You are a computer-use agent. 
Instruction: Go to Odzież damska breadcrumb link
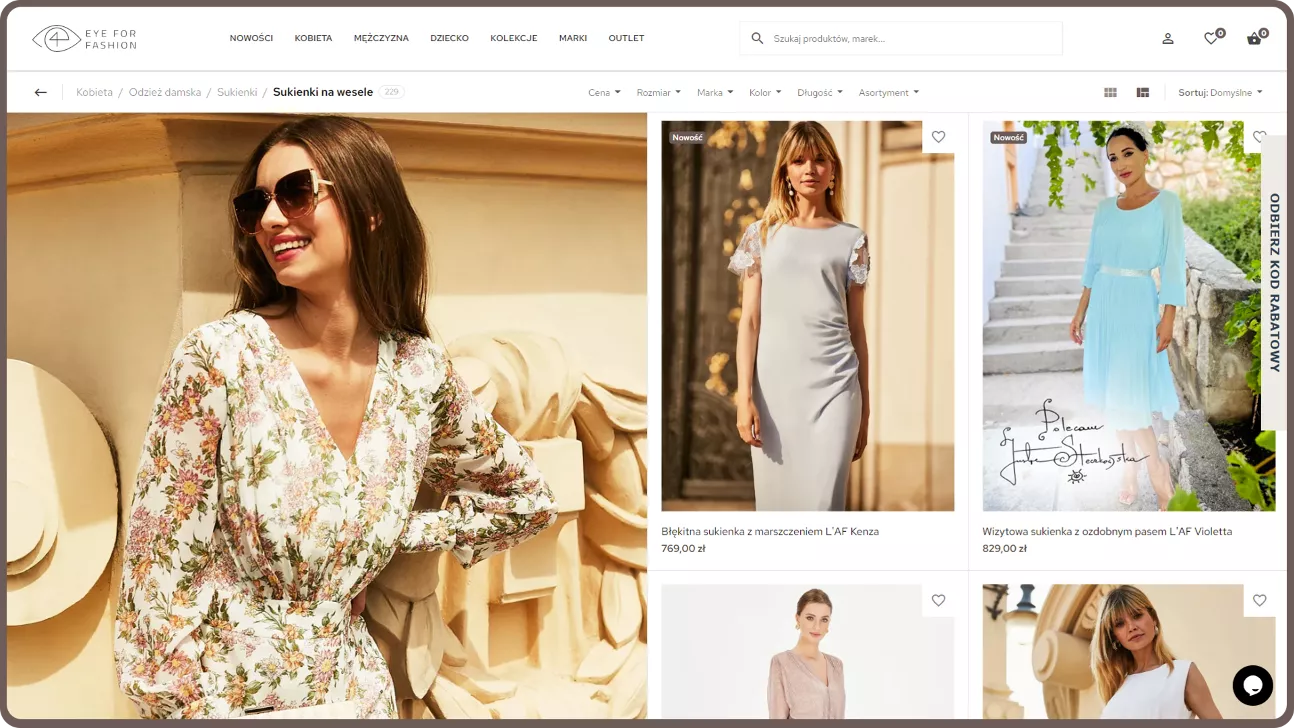(x=165, y=92)
